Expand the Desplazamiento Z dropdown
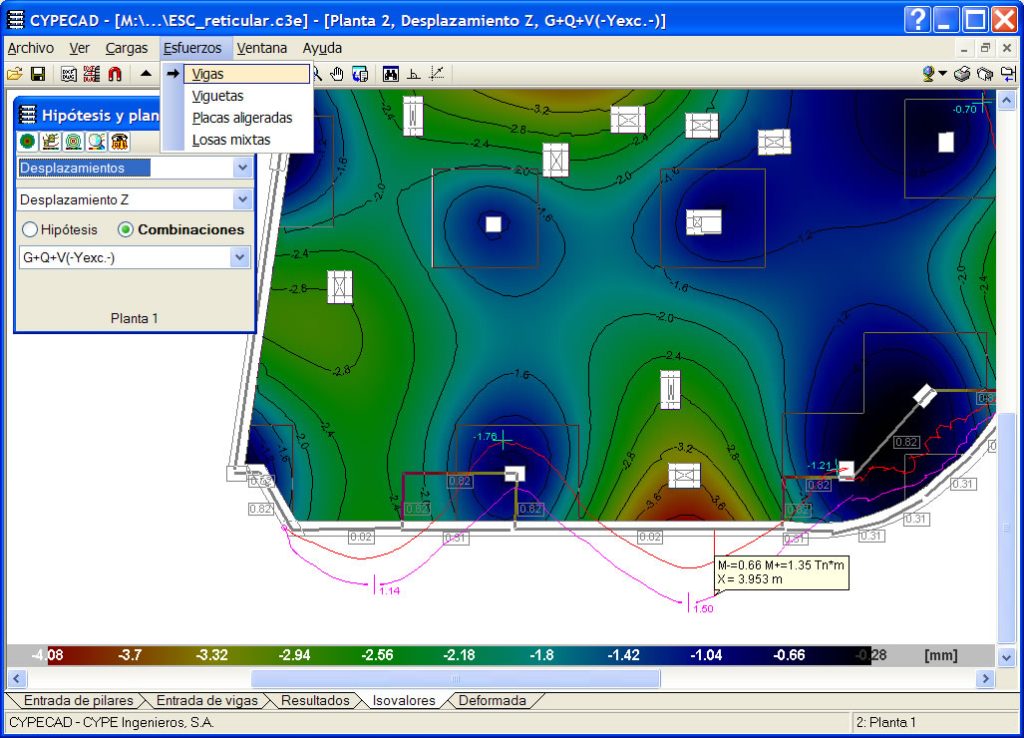This screenshot has height=738, width=1024. pyautogui.click(x=241, y=200)
